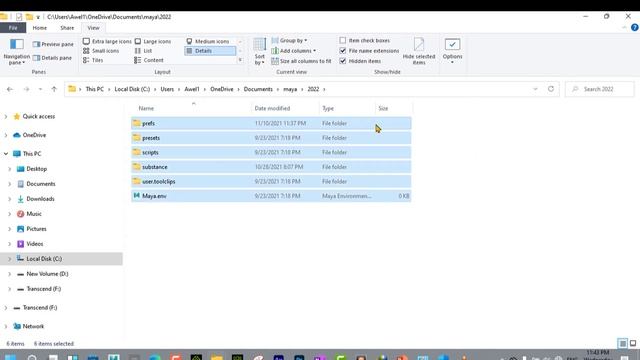Viewport: 640px width, 360px height.
Task: Switch to details view in status bar
Action: pos(622,343)
